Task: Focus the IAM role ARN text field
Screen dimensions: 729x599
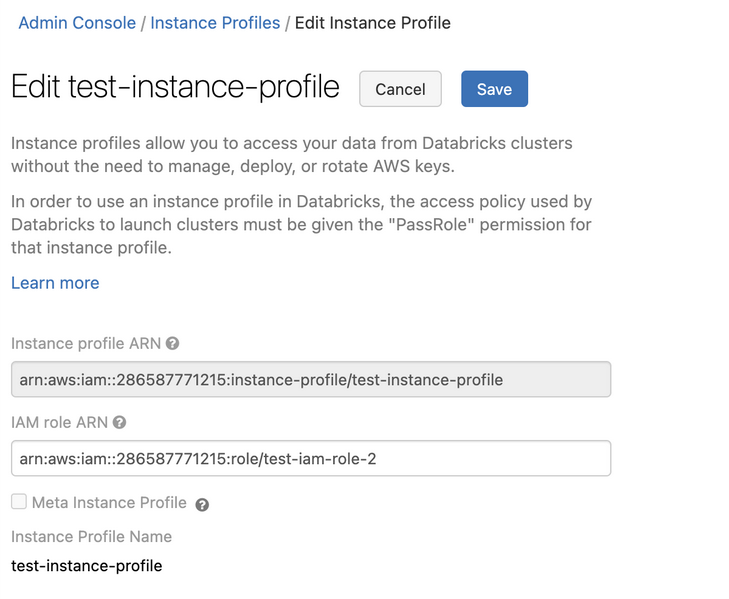Action: click(310, 459)
